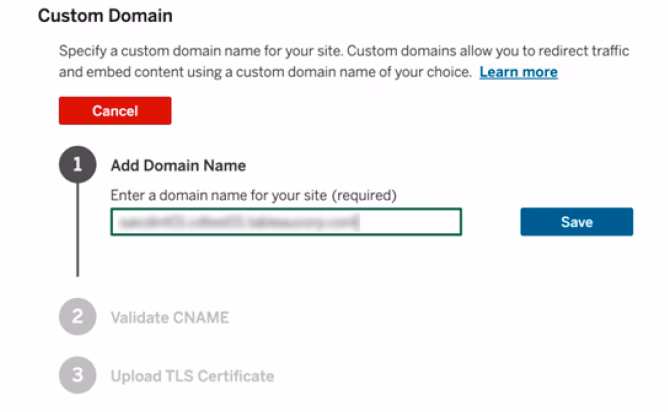
Task: Go to the Validate CNAME step
Action: click(x=169, y=318)
